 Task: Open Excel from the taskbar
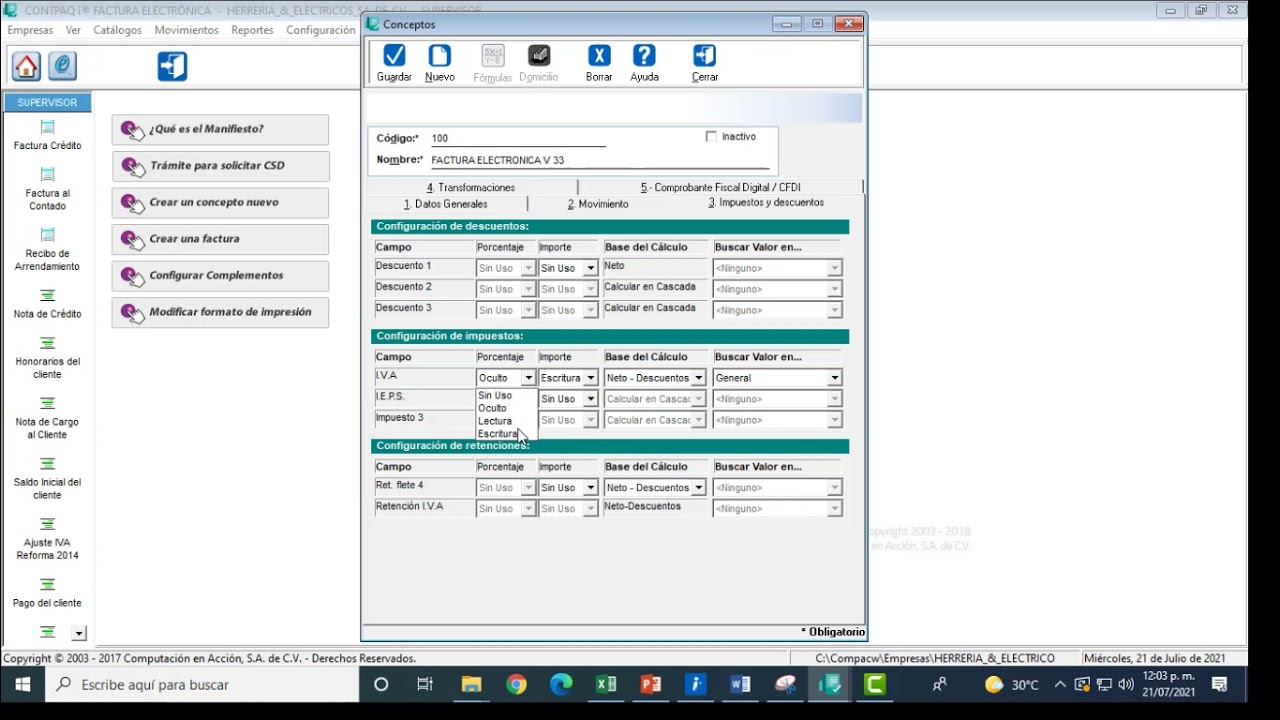pyautogui.click(x=606, y=685)
